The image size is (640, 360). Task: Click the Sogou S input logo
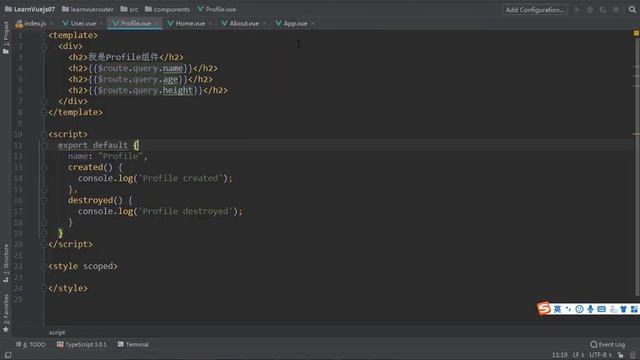tap(544, 309)
